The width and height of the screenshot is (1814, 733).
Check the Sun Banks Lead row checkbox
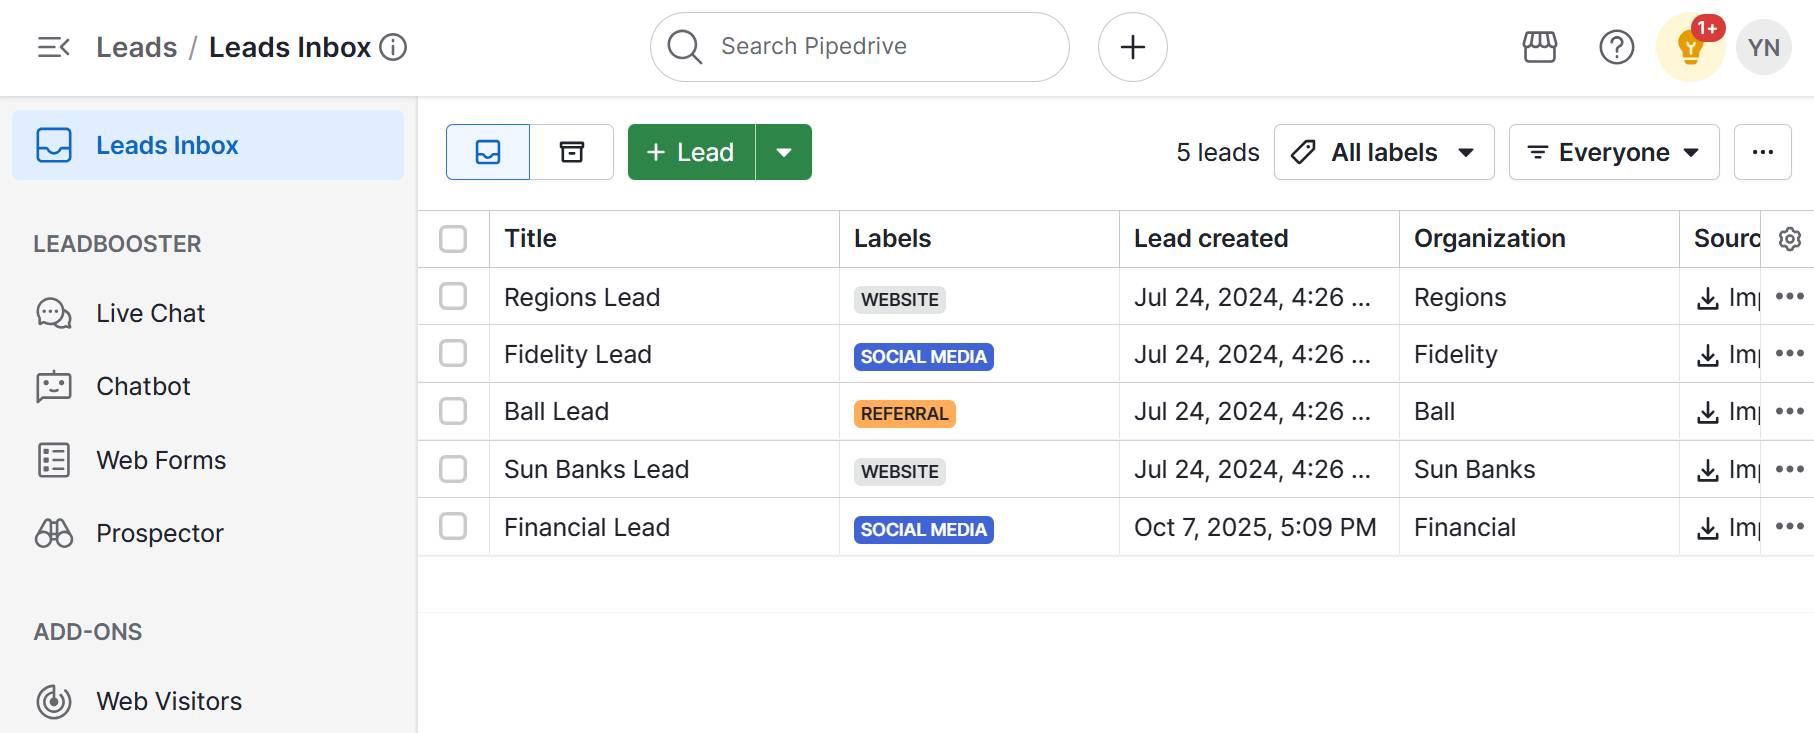click(x=453, y=469)
